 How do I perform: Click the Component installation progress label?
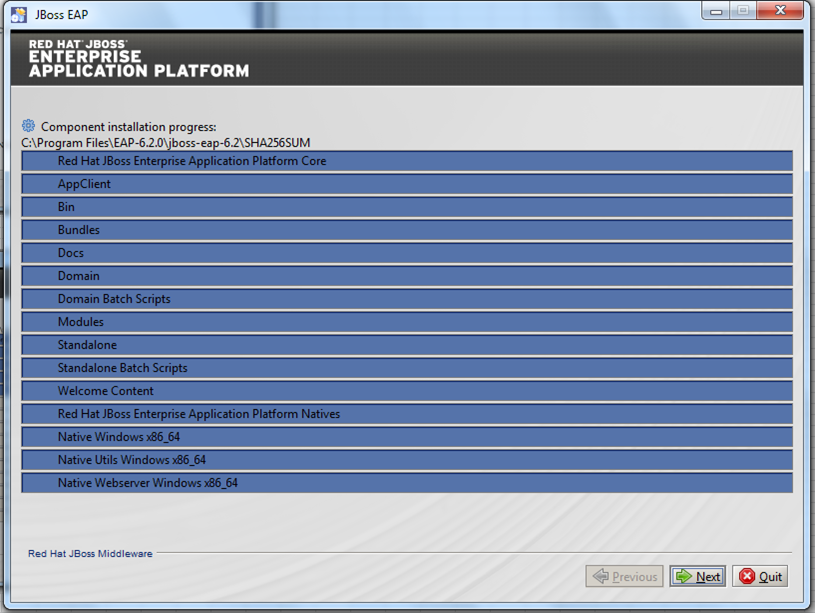[128, 127]
